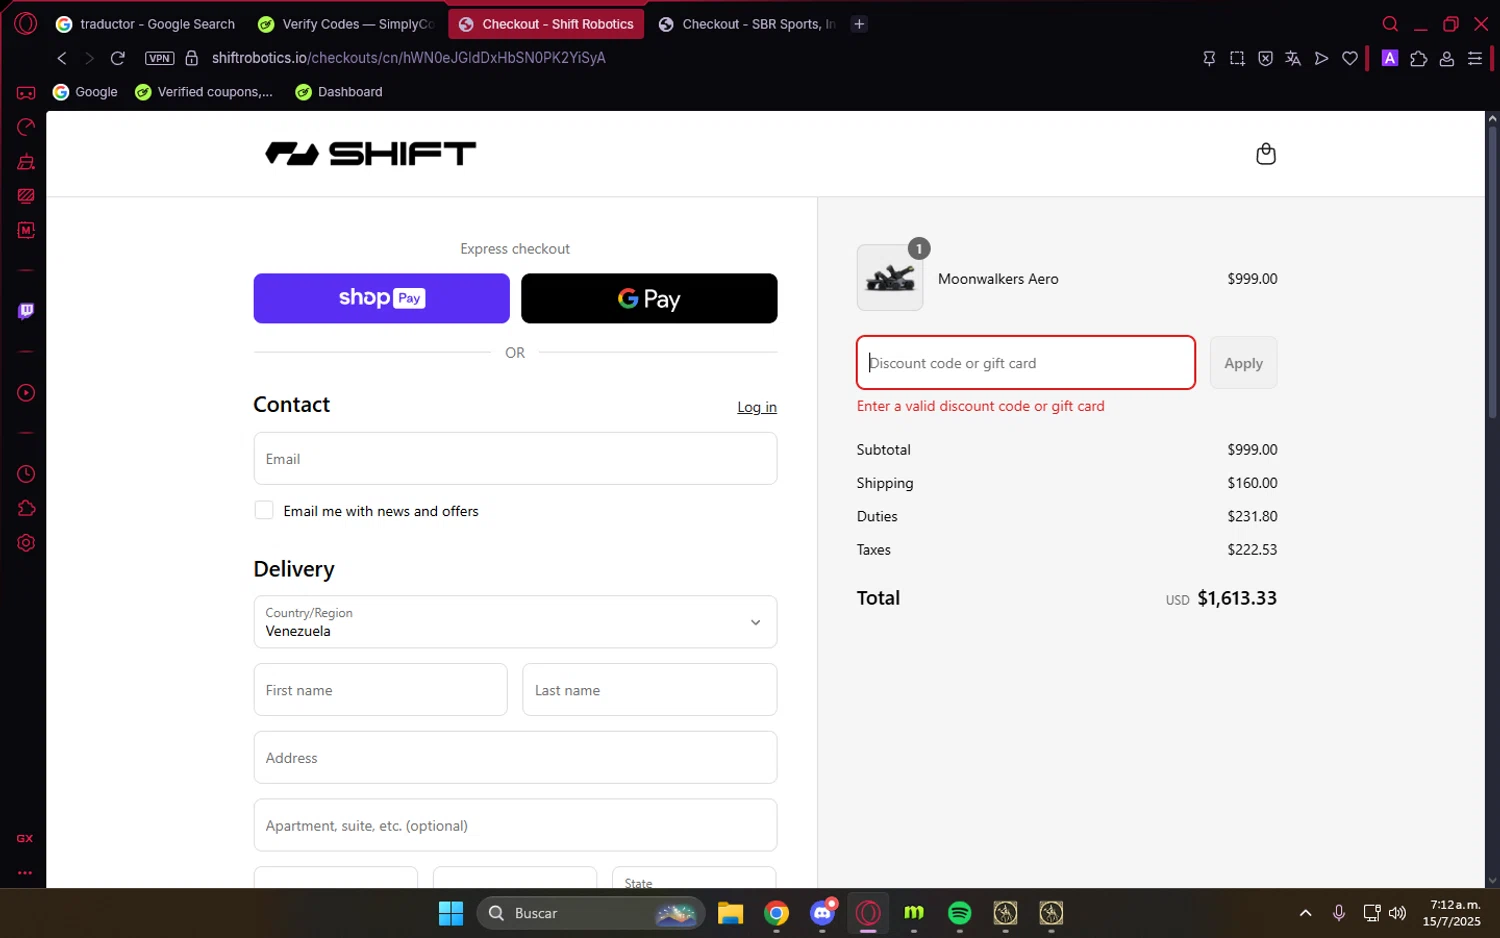Open Spotify from taskbar
Image resolution: width=1500 pixels, height=938 pixels.
click(x=960, y=913)
